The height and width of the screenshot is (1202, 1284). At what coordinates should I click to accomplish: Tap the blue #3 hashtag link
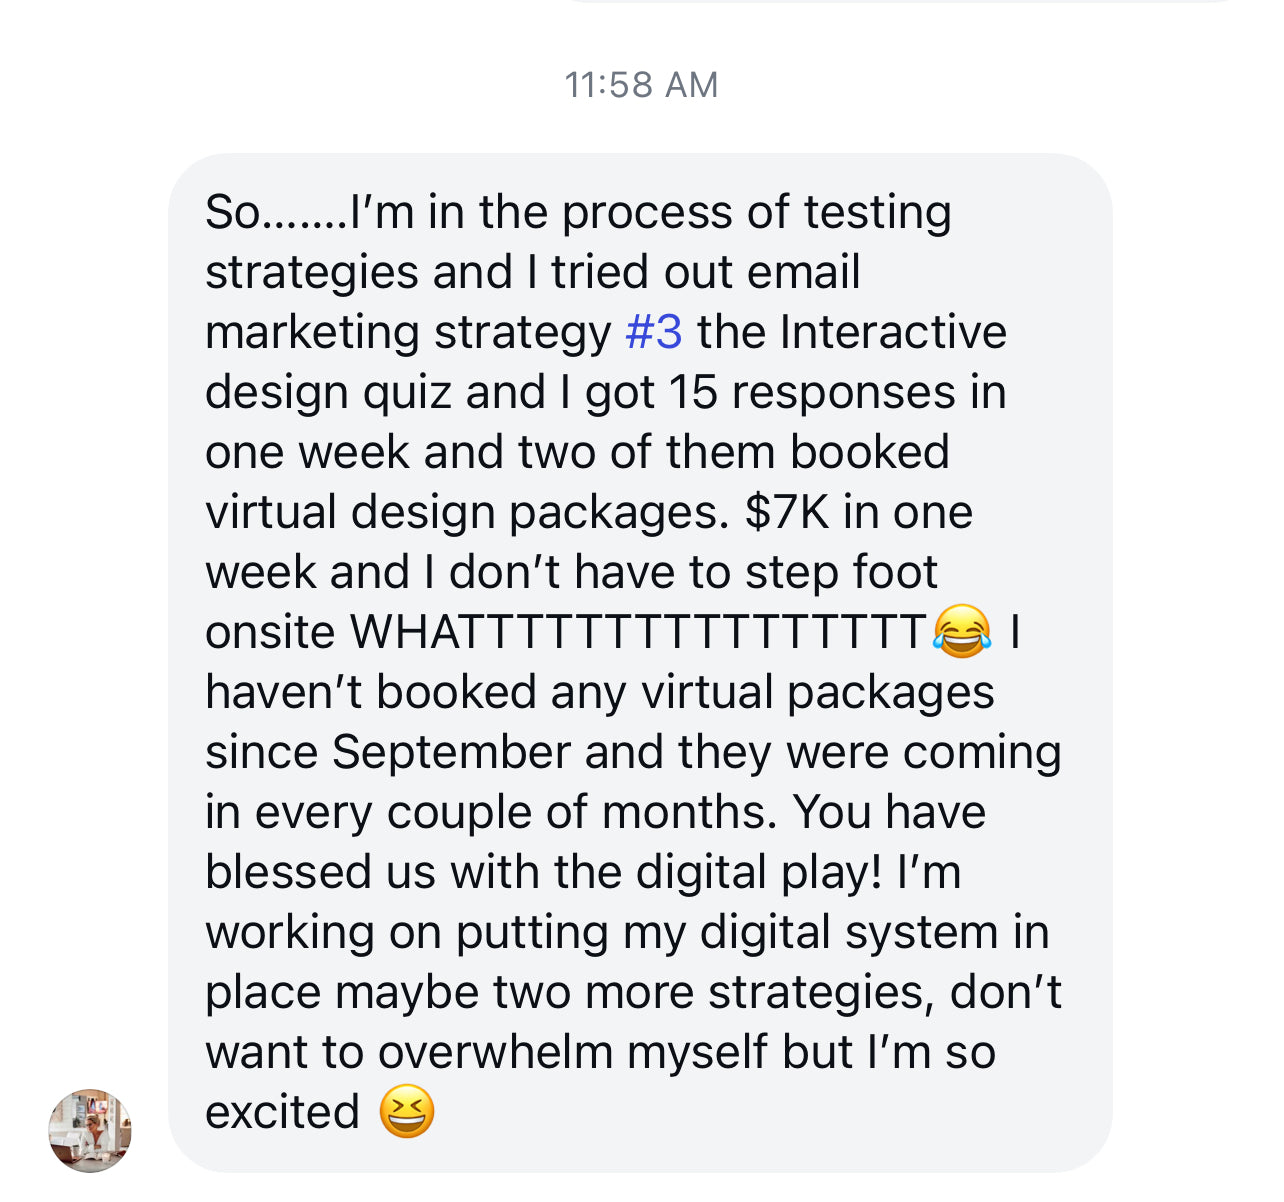point(654,332)
